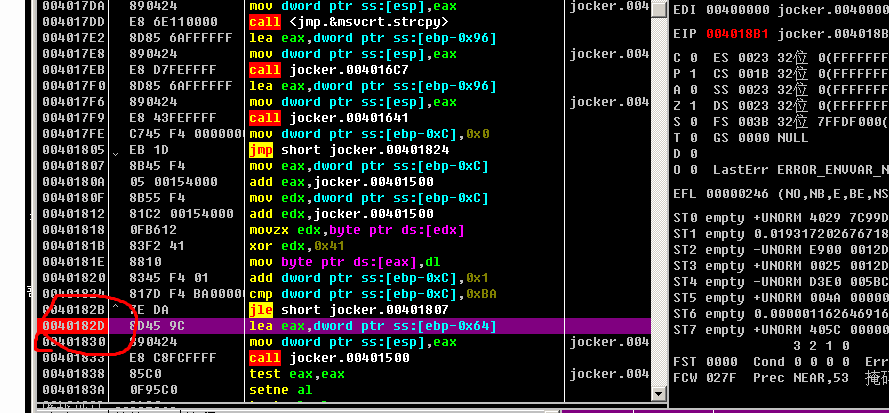Viewport: 889px width, 413px height.
Task: Select the add edx,jocker.00401500 instruction
Action: coord(341,214)
